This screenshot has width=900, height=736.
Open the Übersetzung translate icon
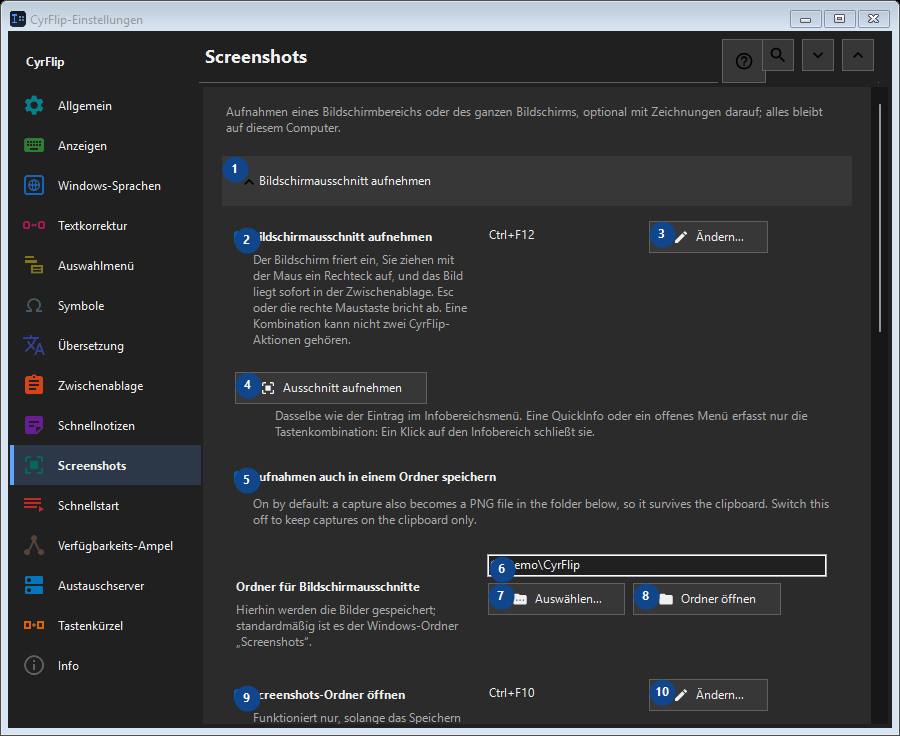coord(34,346)
